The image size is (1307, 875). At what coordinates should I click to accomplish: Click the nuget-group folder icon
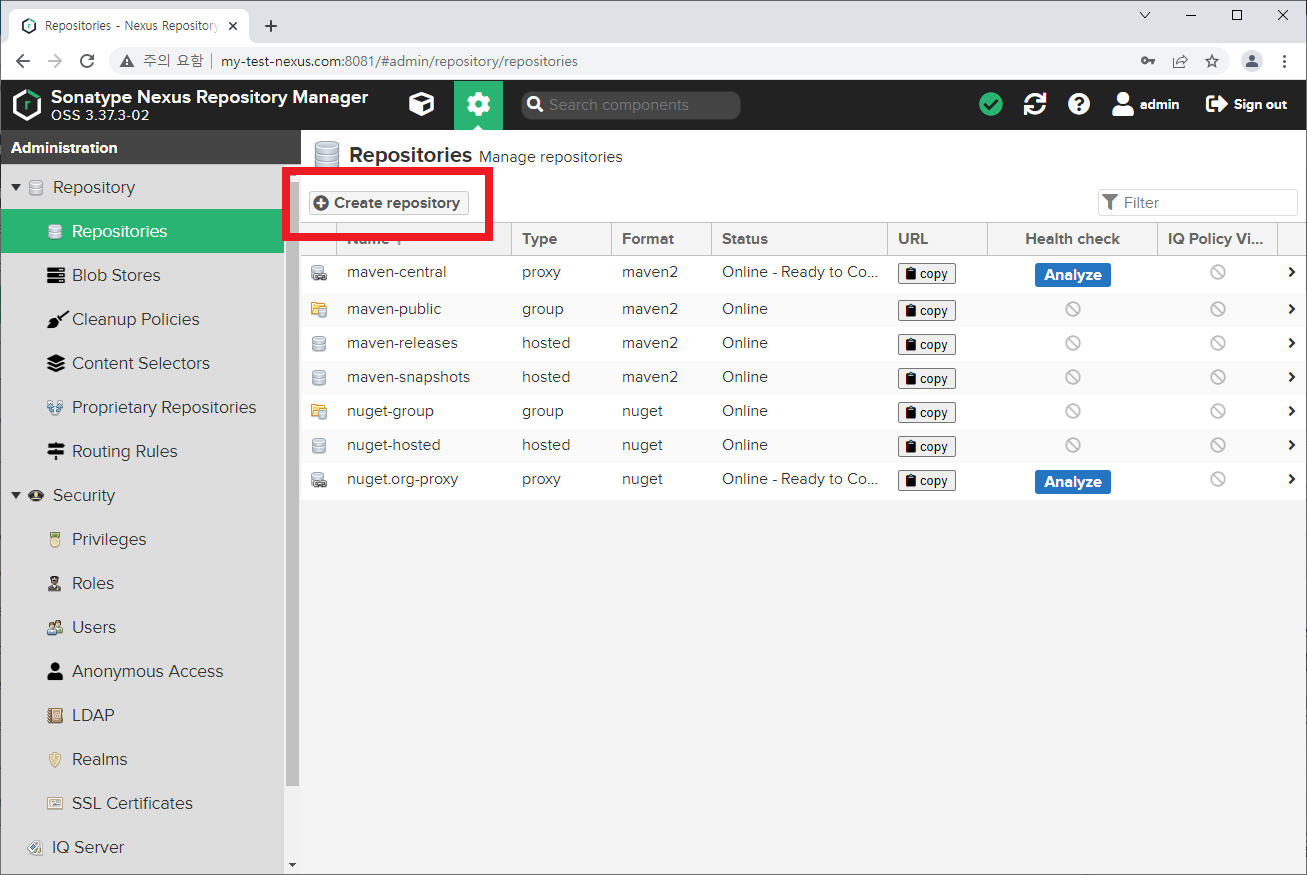(x=319, y=411)
